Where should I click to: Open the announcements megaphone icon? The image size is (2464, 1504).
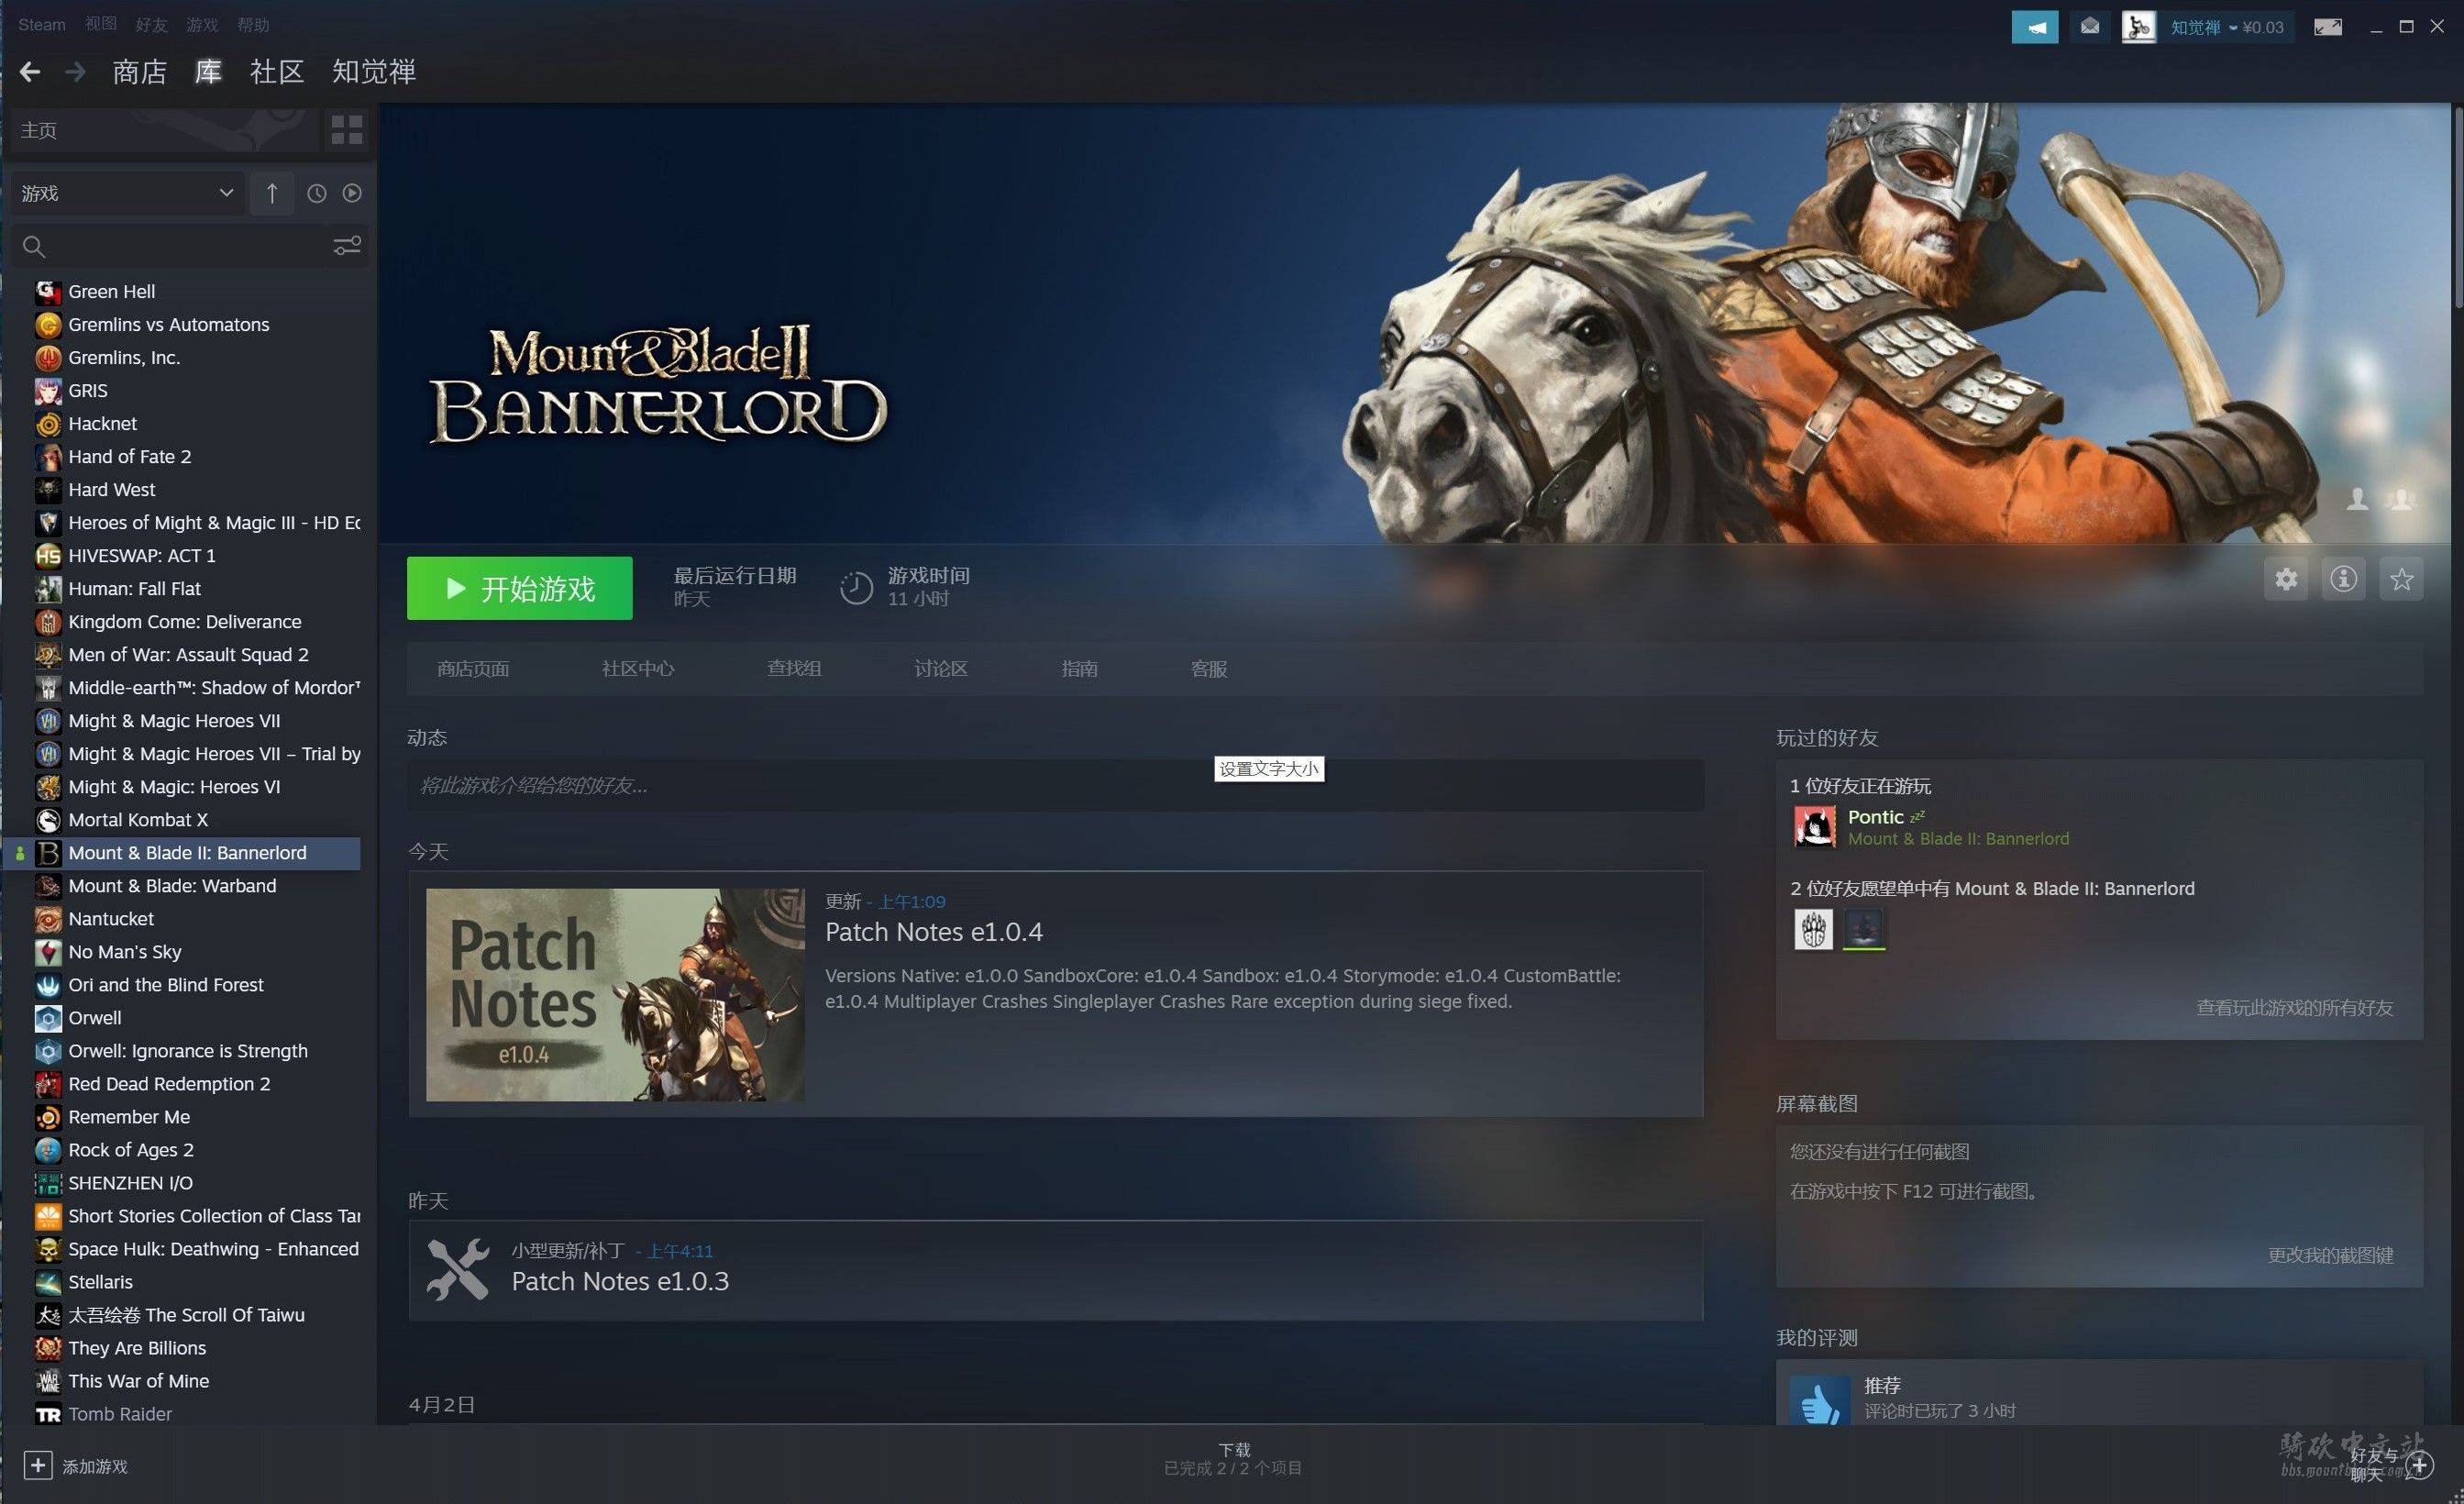pyautogui.click(x=2035, y=27)
